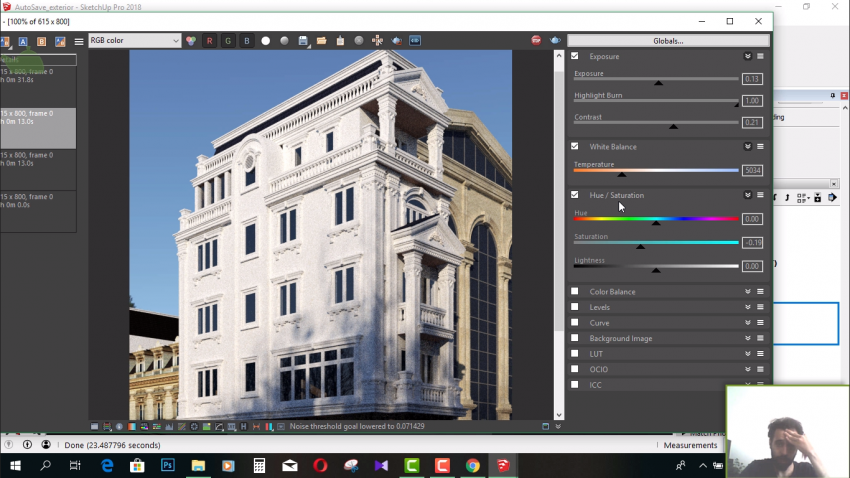Click the Exposure slider handle
The image size is (850, 478).
[x=658, y=83]
